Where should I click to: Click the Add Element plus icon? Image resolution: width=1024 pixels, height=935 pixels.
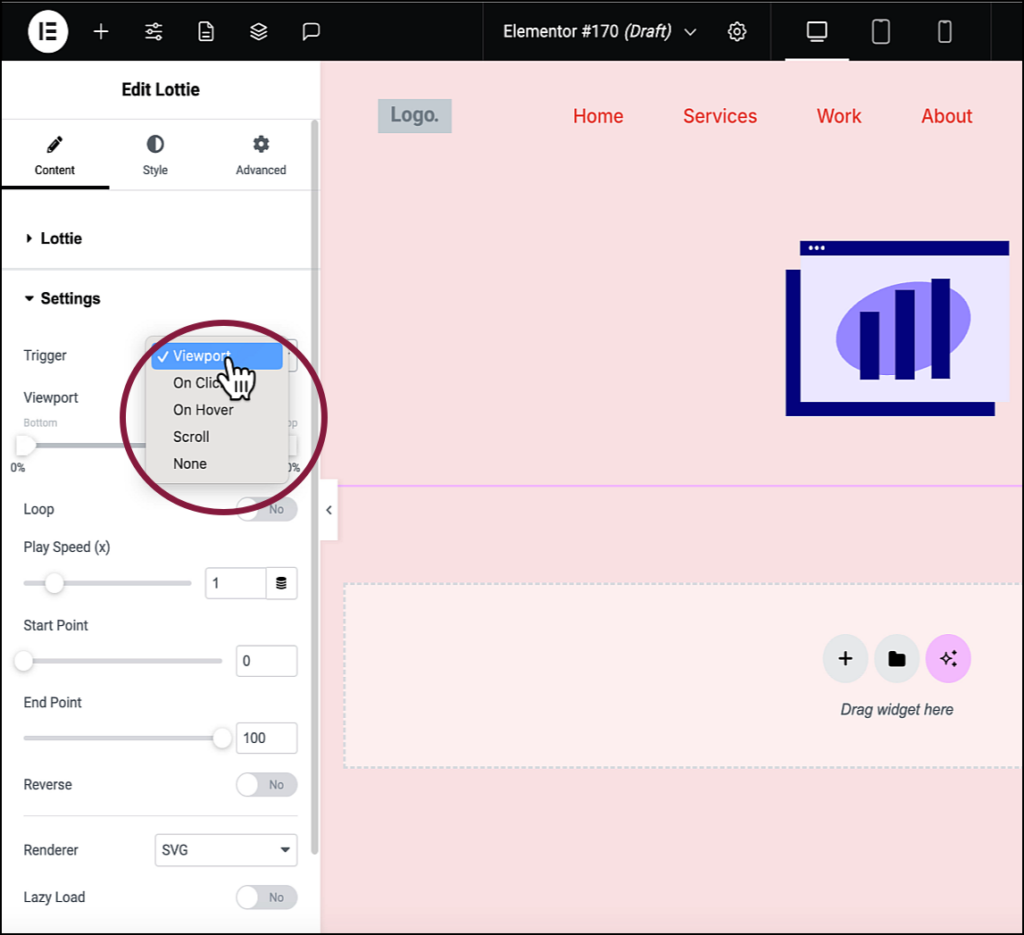click(101, 31)
